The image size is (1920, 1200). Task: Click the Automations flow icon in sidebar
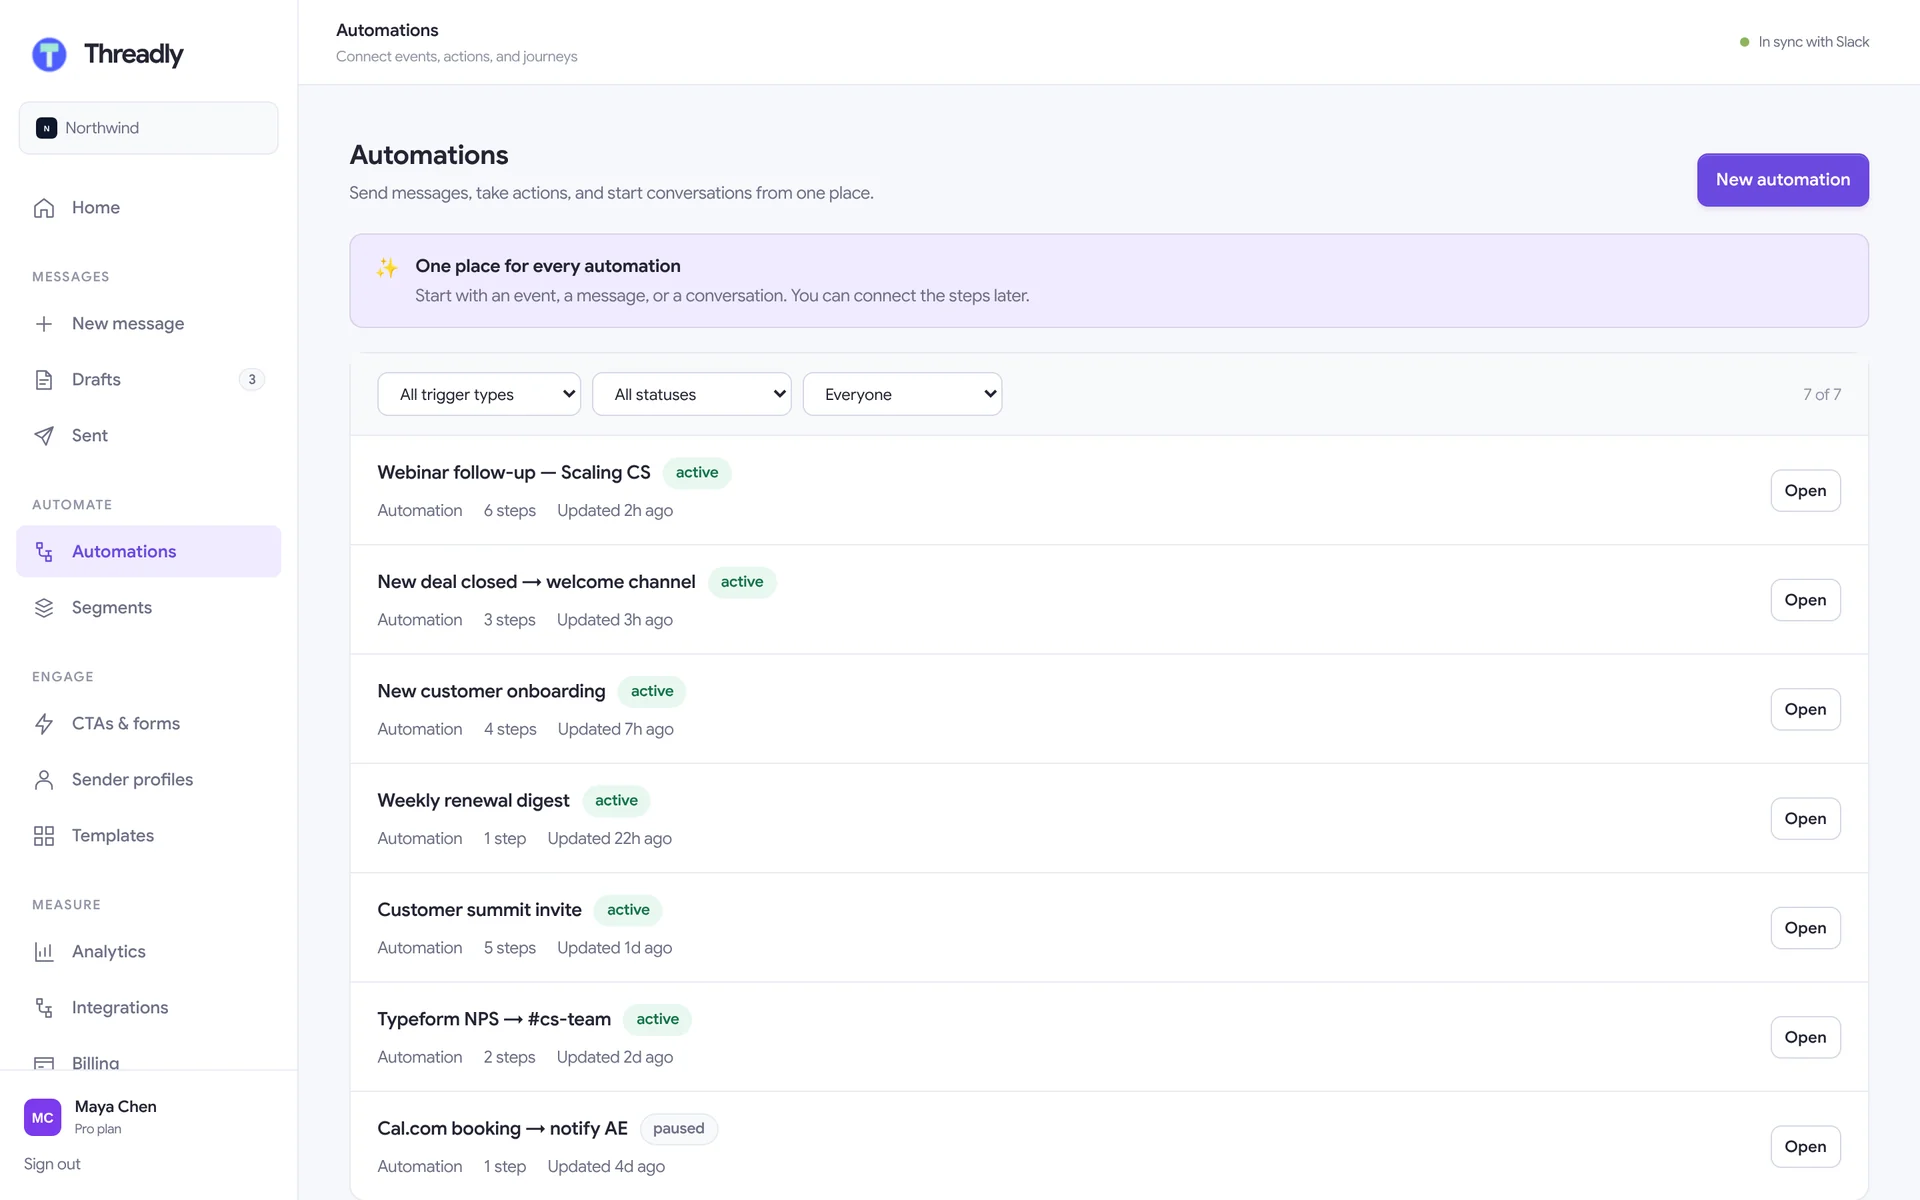point(44,552)
